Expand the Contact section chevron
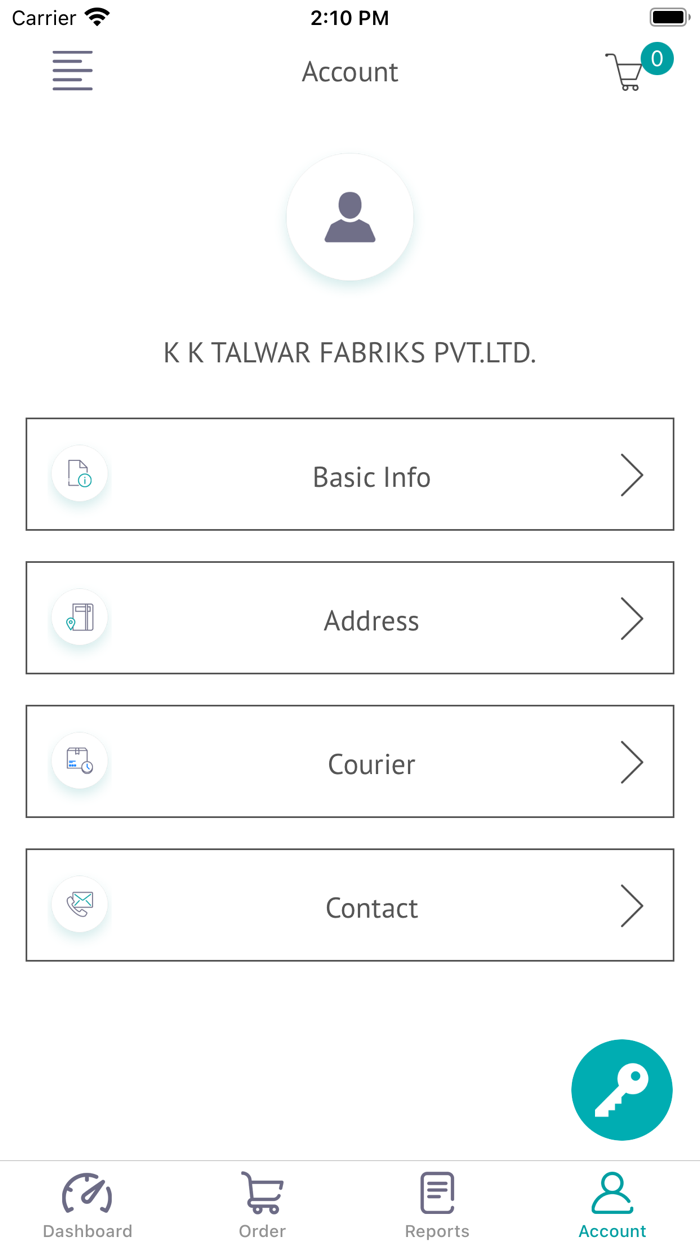Image resolution: width=700 pixels, height=1244 pixels. (x=632, y=906)
